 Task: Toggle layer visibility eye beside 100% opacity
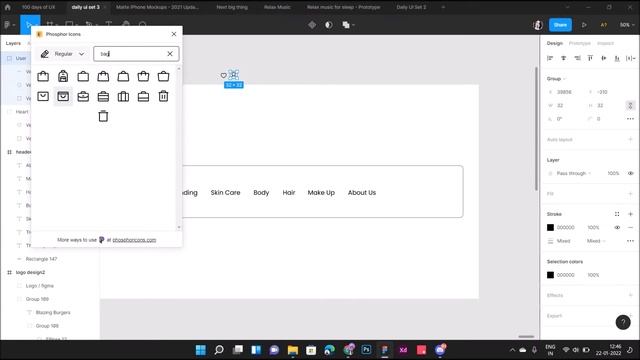pos(630,173)
